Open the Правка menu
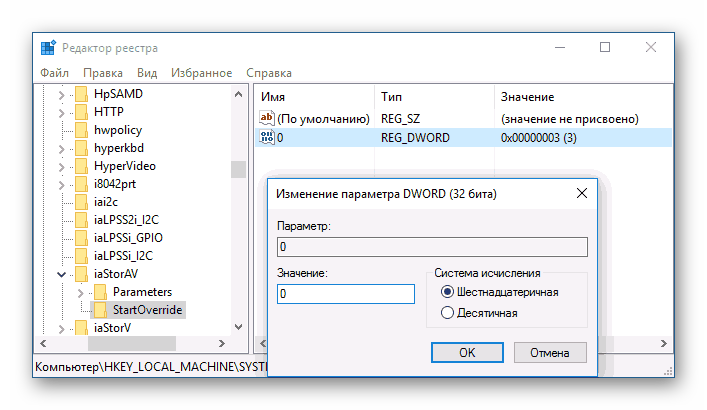This screenshot has width=707, height=410. 103,73
